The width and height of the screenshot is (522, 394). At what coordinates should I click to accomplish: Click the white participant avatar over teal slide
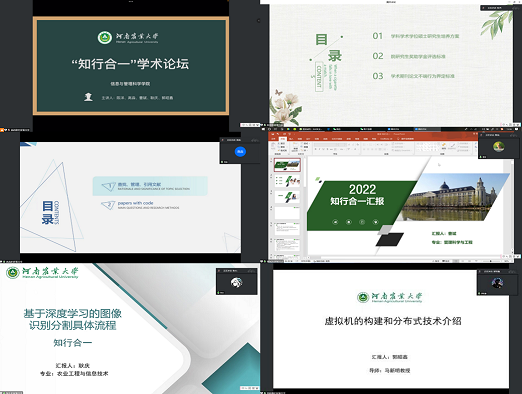236,283
